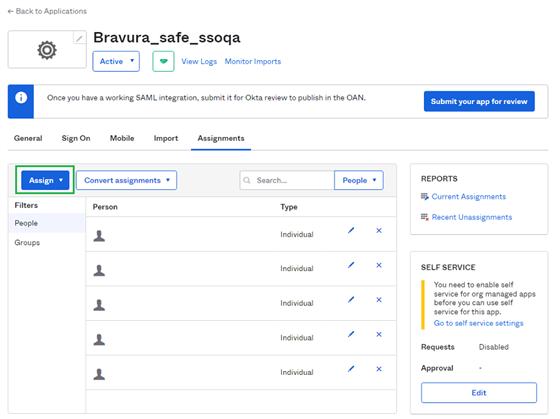The image size is (560, 419).
Task: Edit the second person's assignment
Action: (351, 265)
